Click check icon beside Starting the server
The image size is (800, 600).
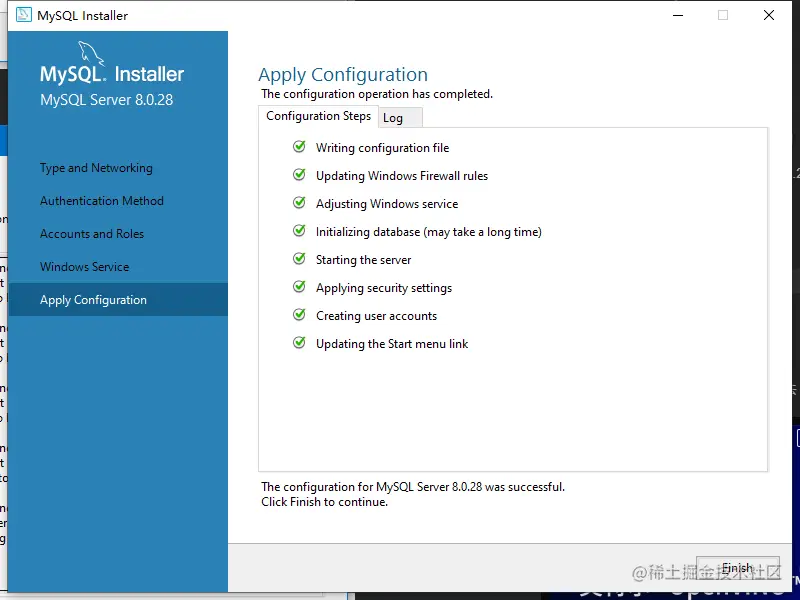click(299, 259)
